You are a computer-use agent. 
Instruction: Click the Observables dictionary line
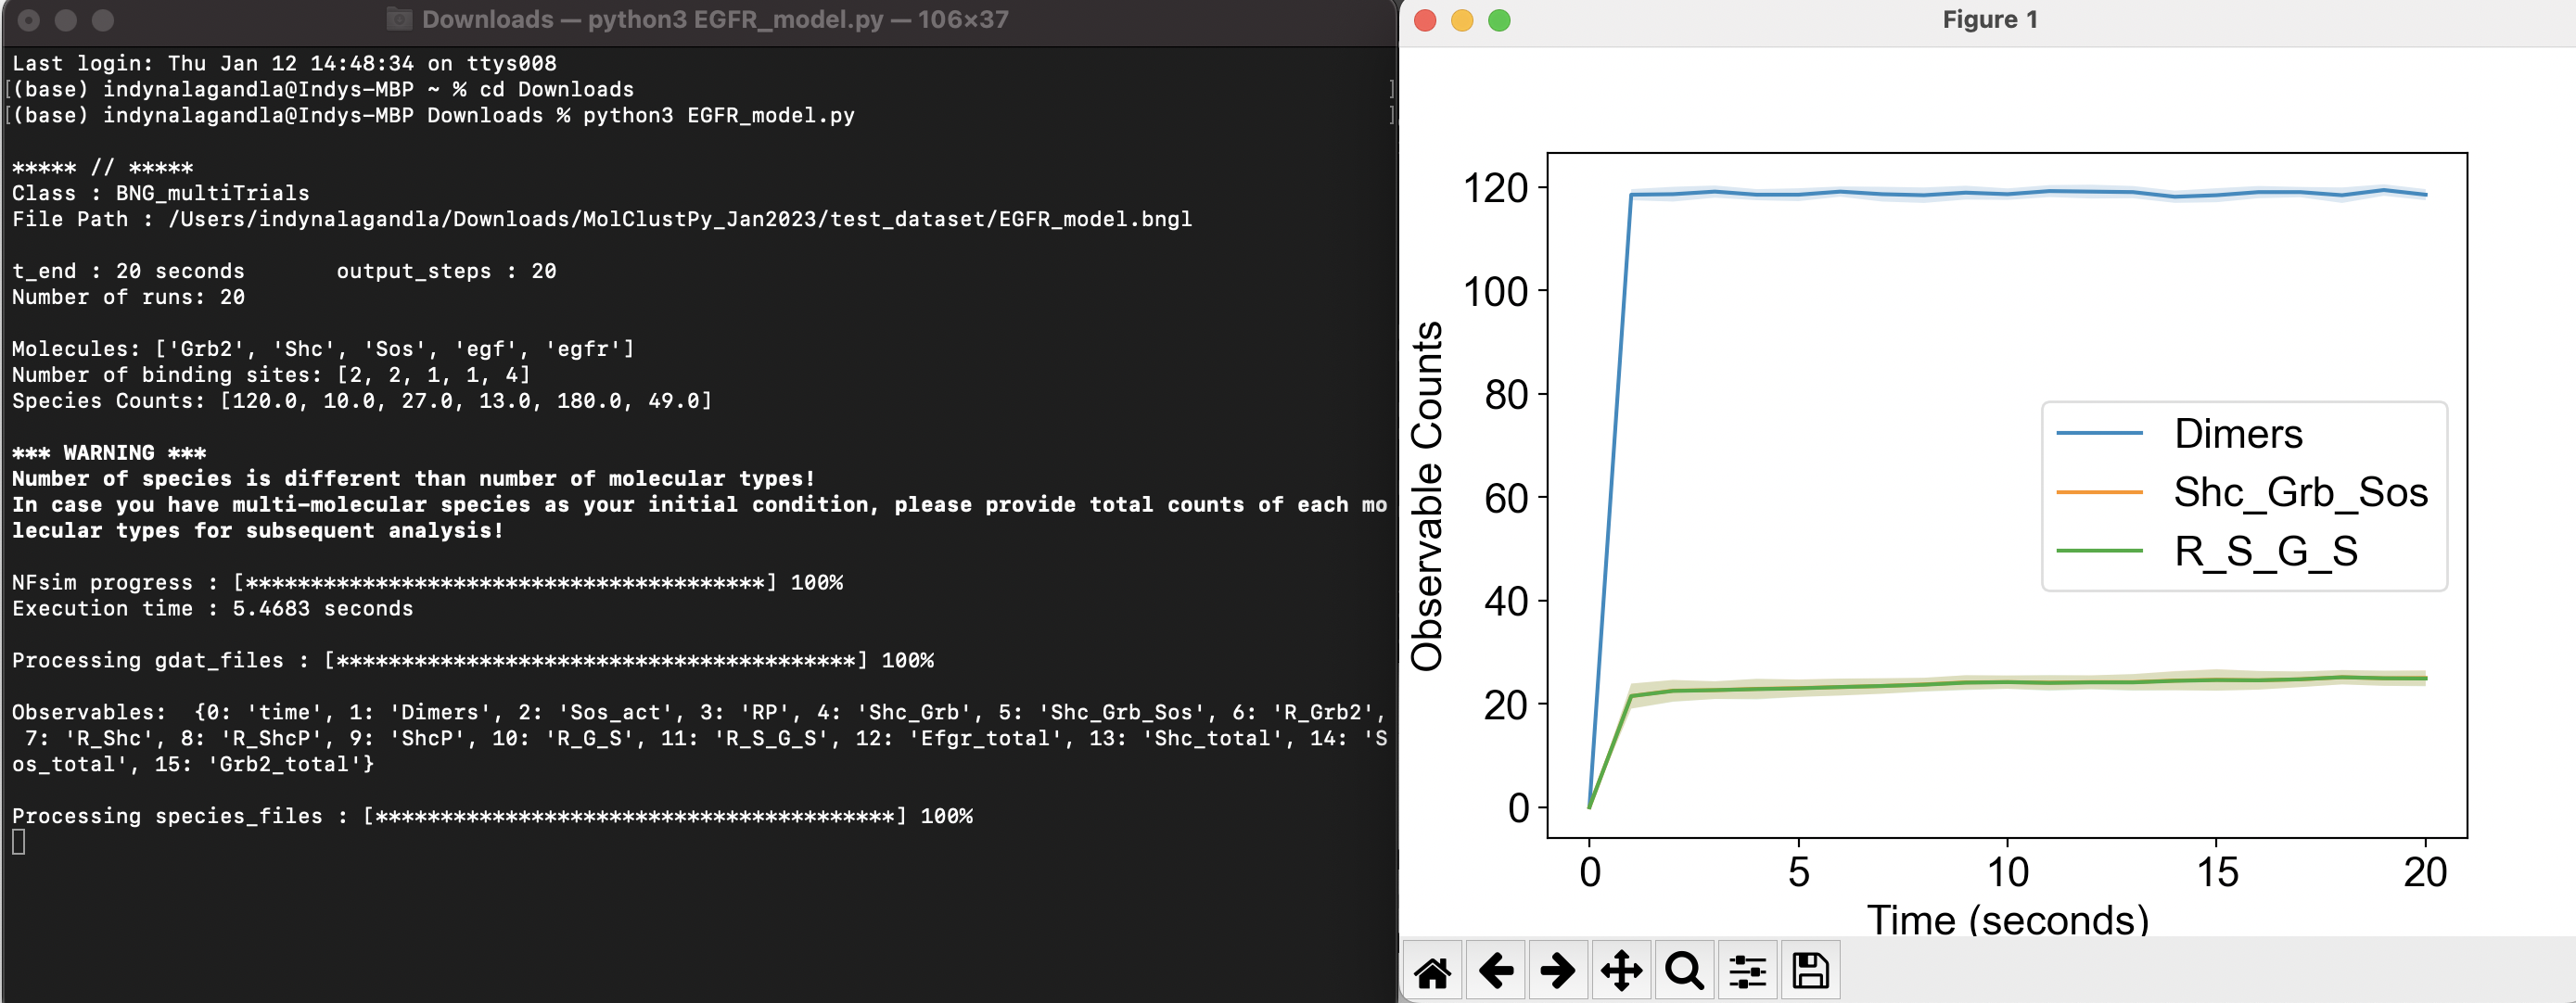click(x=700, y=738)
